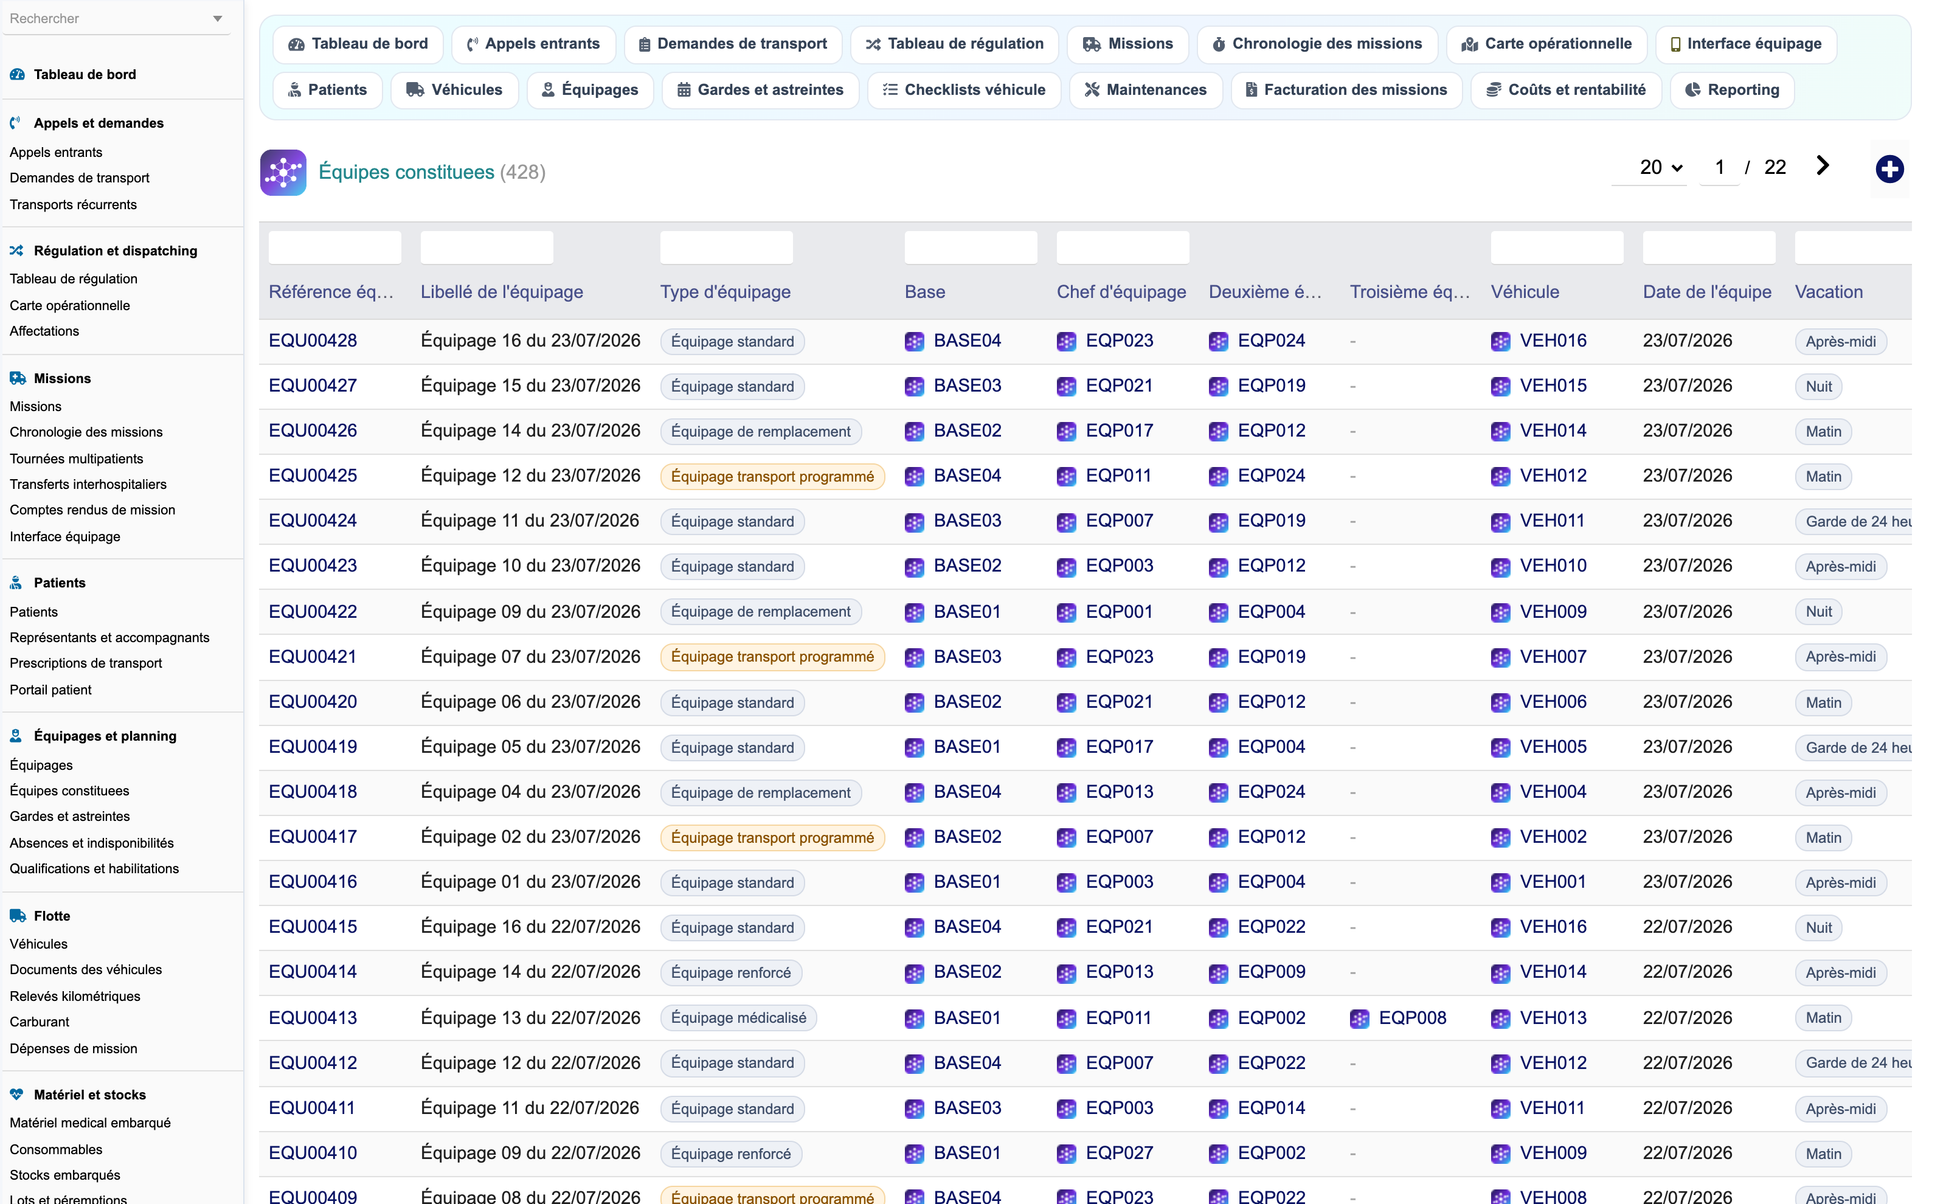The height and width of the screenshot is (1204, 1946).
Task: Click the page number field
Action: click(1719, 167)
